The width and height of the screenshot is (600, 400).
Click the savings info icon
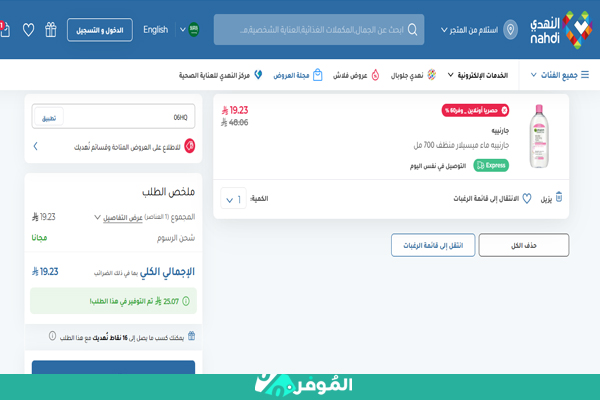[186, 301]
